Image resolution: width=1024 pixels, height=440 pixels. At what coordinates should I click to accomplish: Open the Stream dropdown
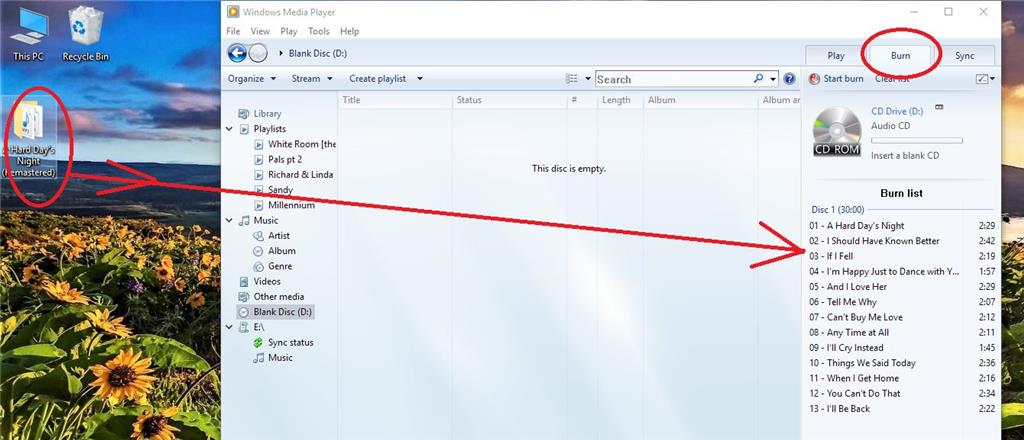tap(312, 78)
